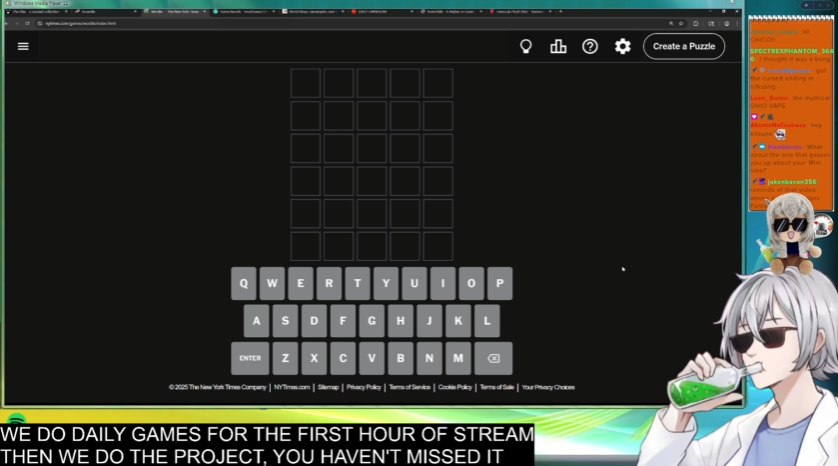The width and height of the screenshot is (838, 466).
Task: Tap the T key on the keyboard
Action: point(358,283)
